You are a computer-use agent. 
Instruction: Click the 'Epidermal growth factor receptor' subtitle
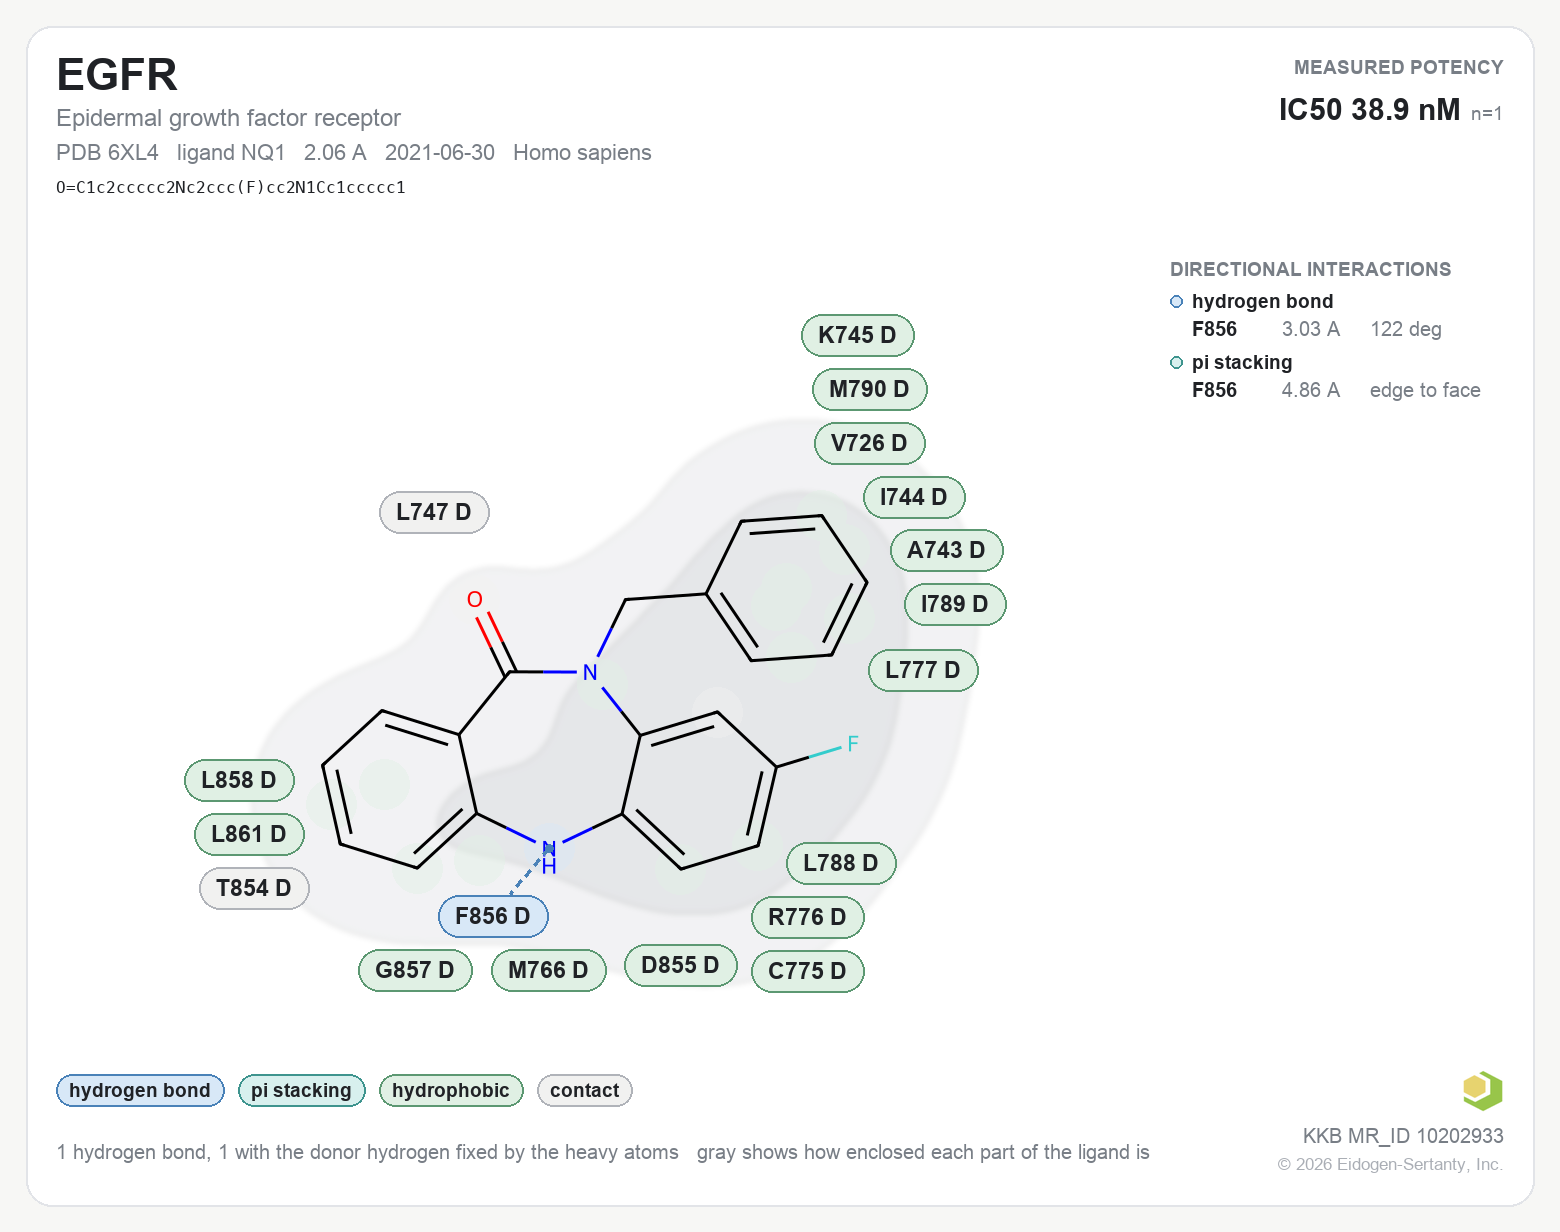click(x=228, y=118)
